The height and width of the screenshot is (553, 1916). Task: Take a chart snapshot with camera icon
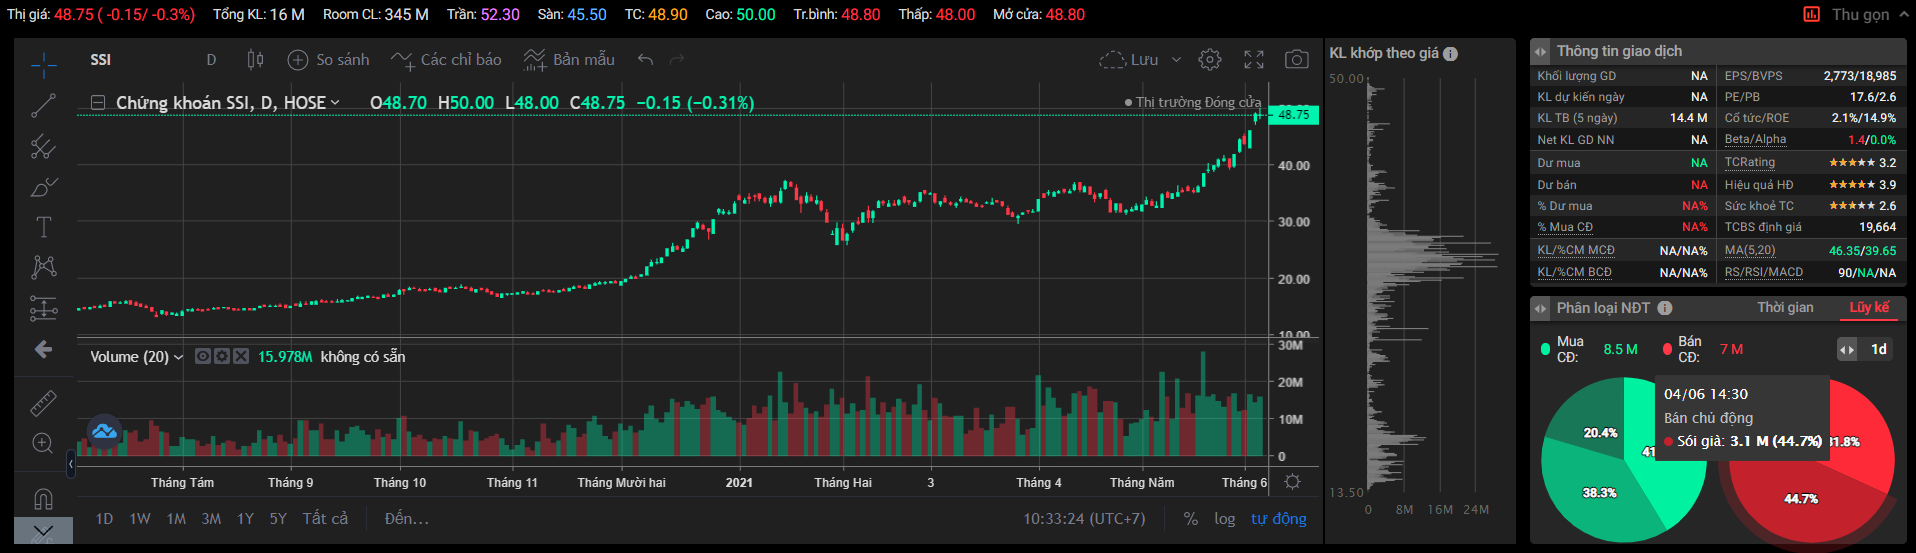[1296, 60]
